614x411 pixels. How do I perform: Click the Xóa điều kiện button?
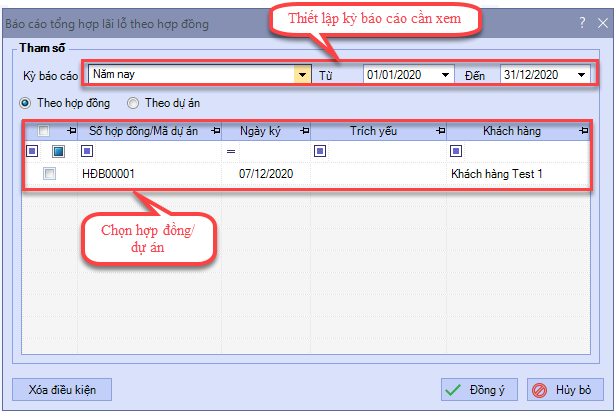pos(62,389)
